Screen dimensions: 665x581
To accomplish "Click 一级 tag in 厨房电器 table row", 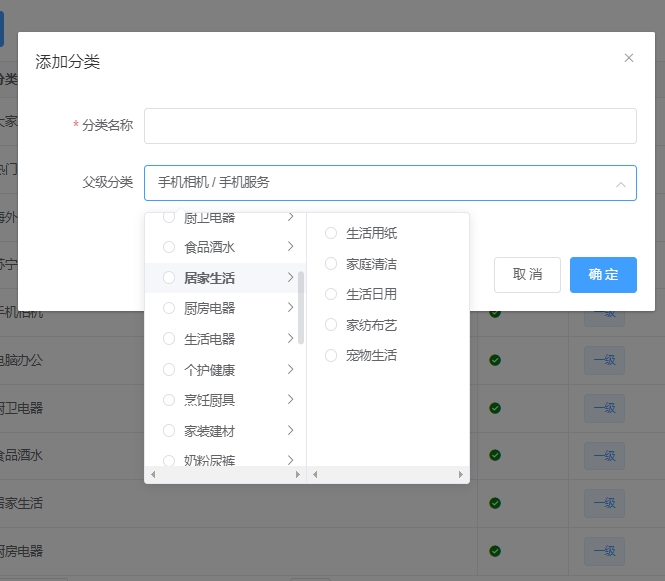I will 604,551.
